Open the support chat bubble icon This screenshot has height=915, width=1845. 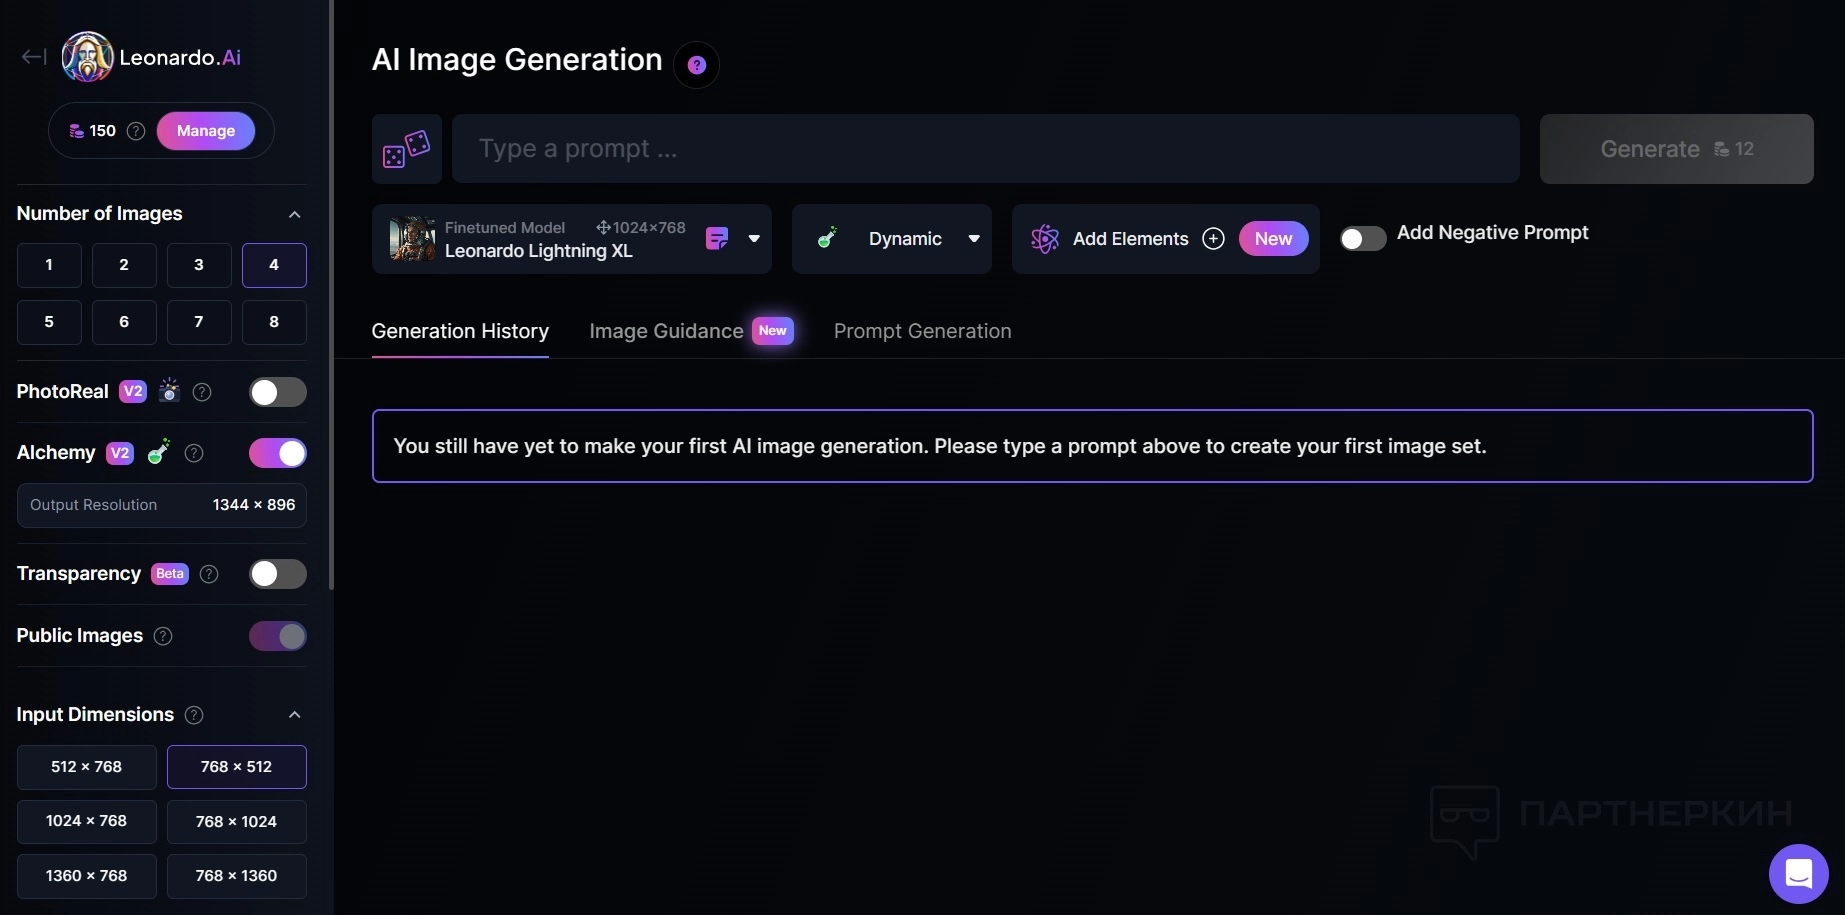(1798, 873)
